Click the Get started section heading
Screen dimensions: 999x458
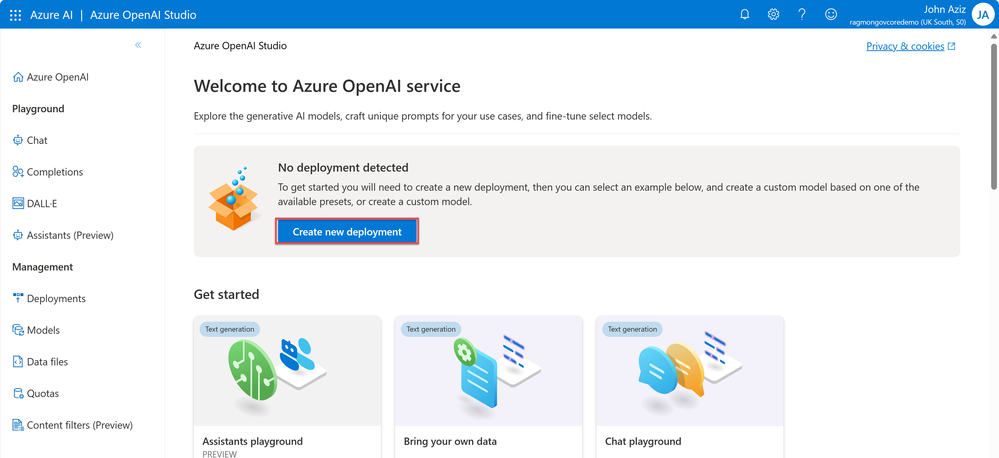pyautogui.click(x=226, y=294)
